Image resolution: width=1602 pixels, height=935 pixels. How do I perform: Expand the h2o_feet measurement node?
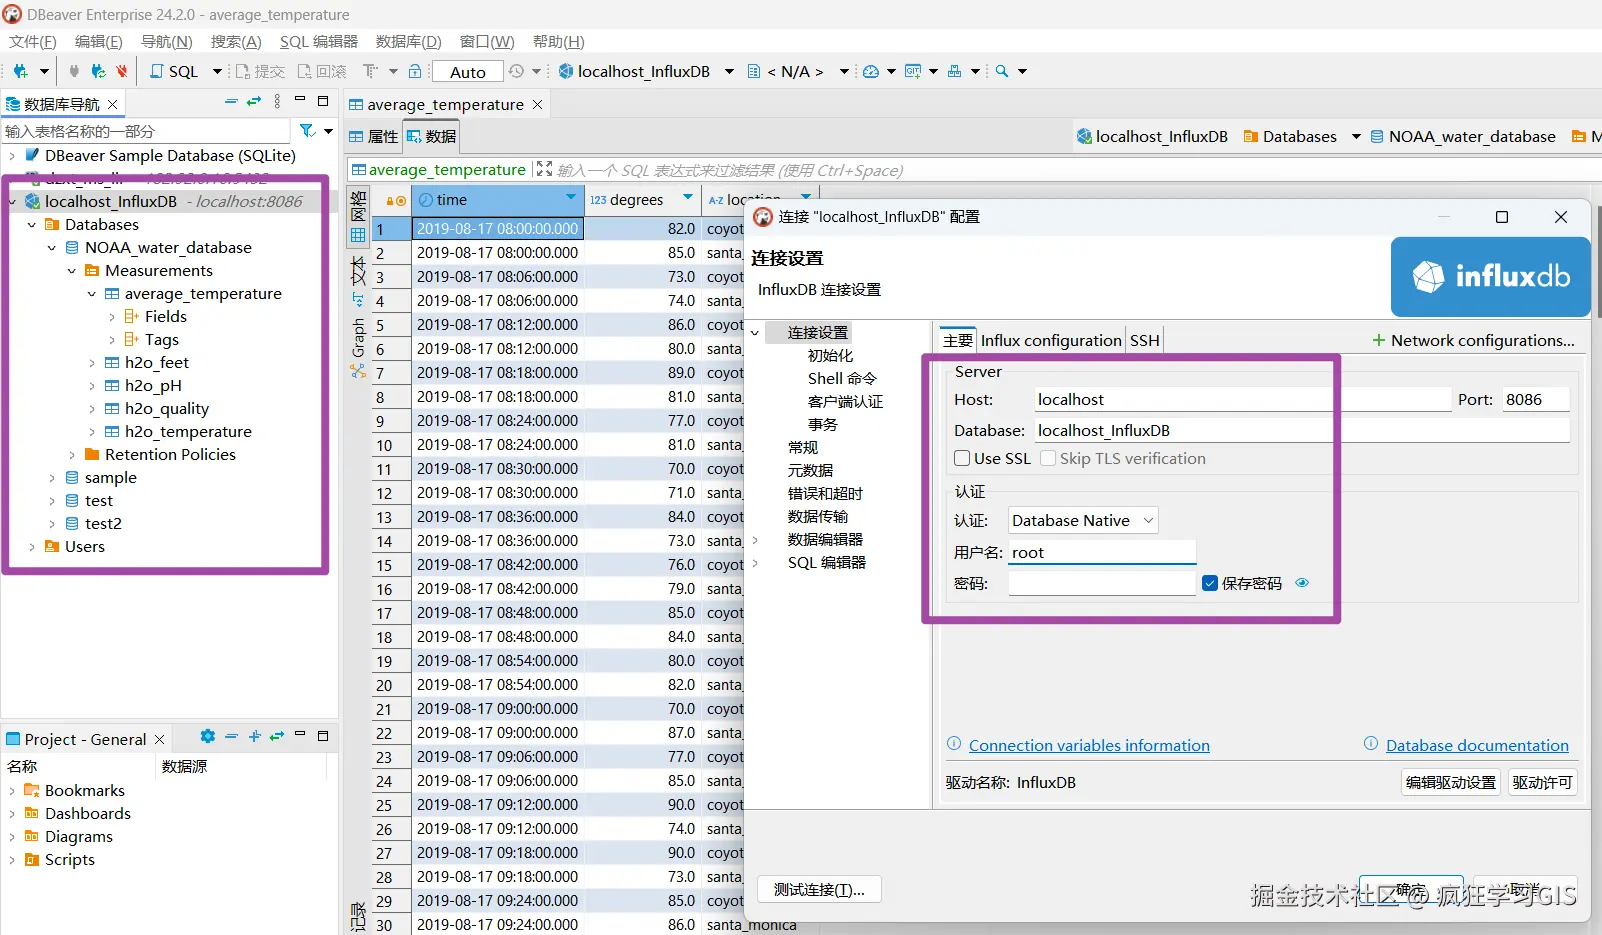tap(92, 363)
